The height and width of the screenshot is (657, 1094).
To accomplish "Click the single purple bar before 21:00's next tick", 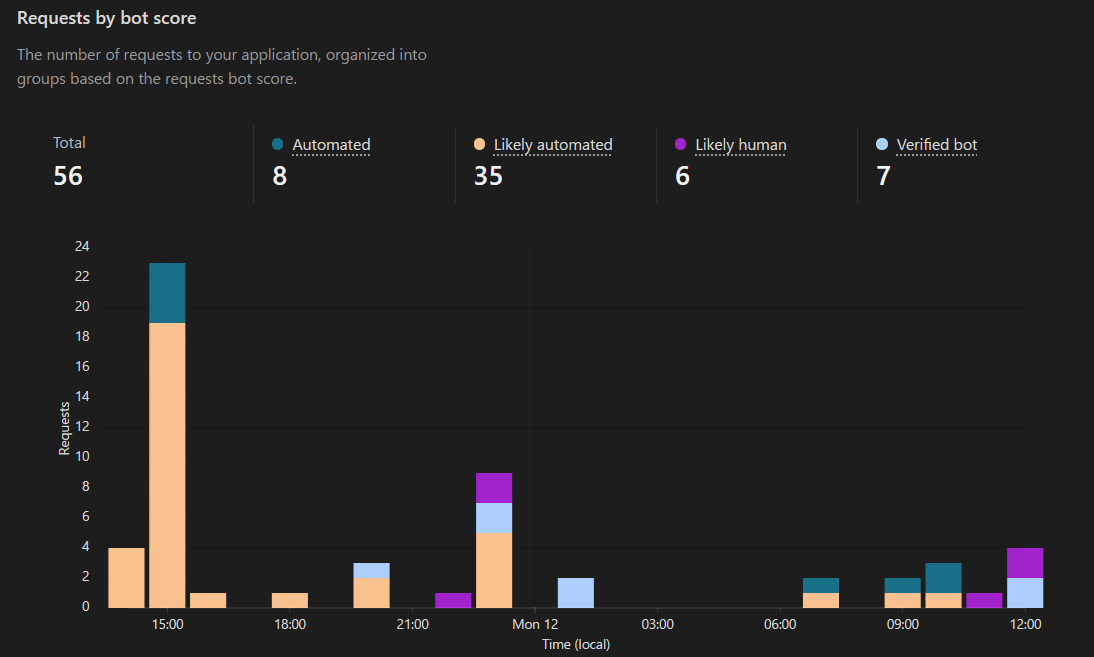I will pyautogui.click(x=453, y=601).
